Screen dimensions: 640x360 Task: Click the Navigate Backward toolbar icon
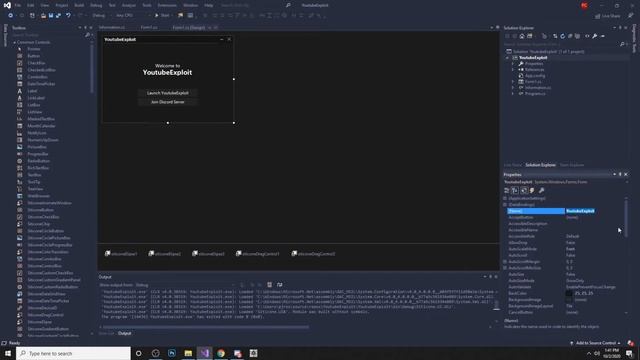(10, 16)
